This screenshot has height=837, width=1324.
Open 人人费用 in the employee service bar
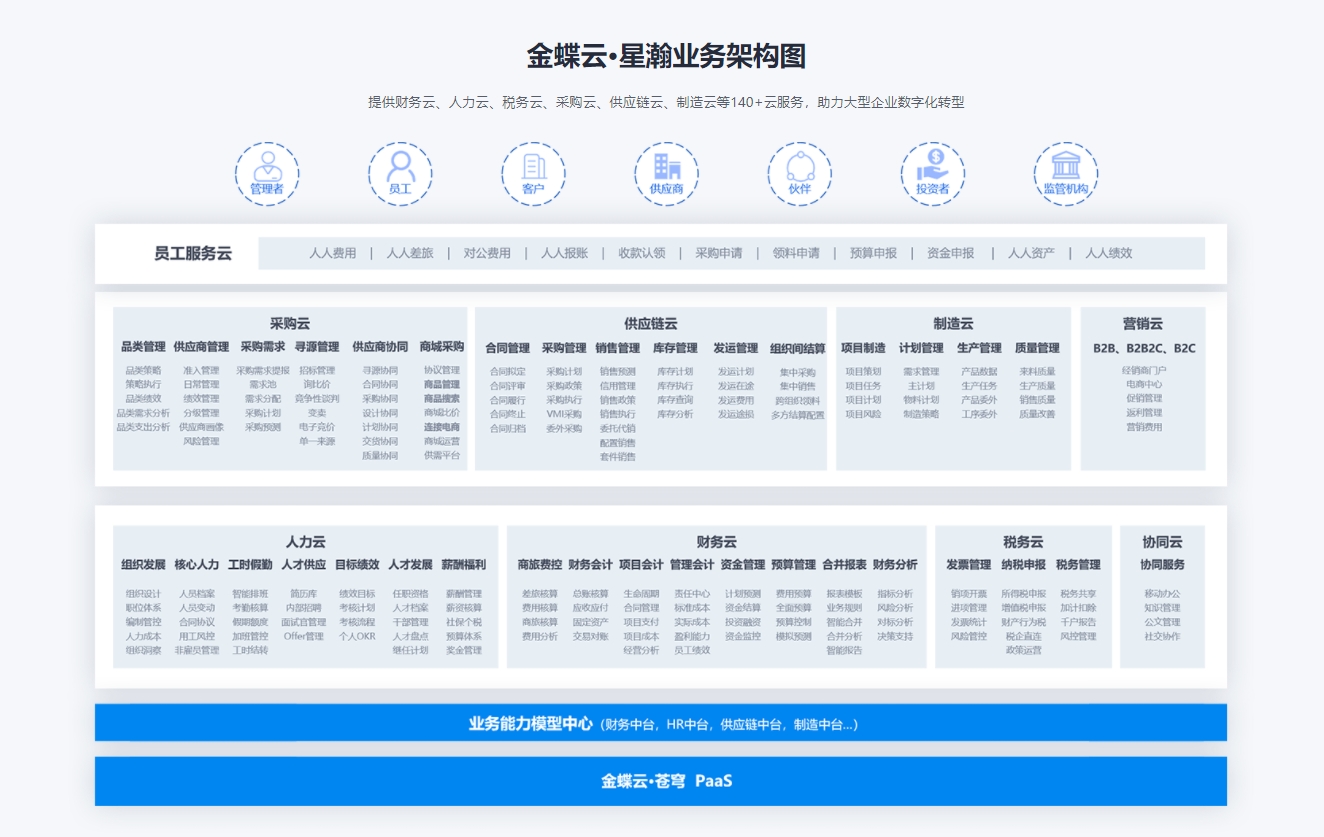[332, 253]
